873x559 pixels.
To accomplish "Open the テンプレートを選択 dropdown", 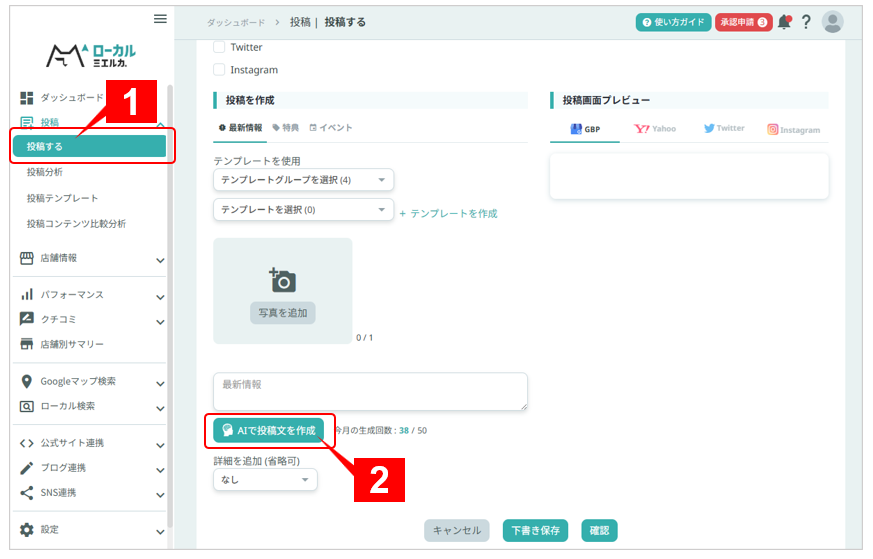I will (303, 210).
